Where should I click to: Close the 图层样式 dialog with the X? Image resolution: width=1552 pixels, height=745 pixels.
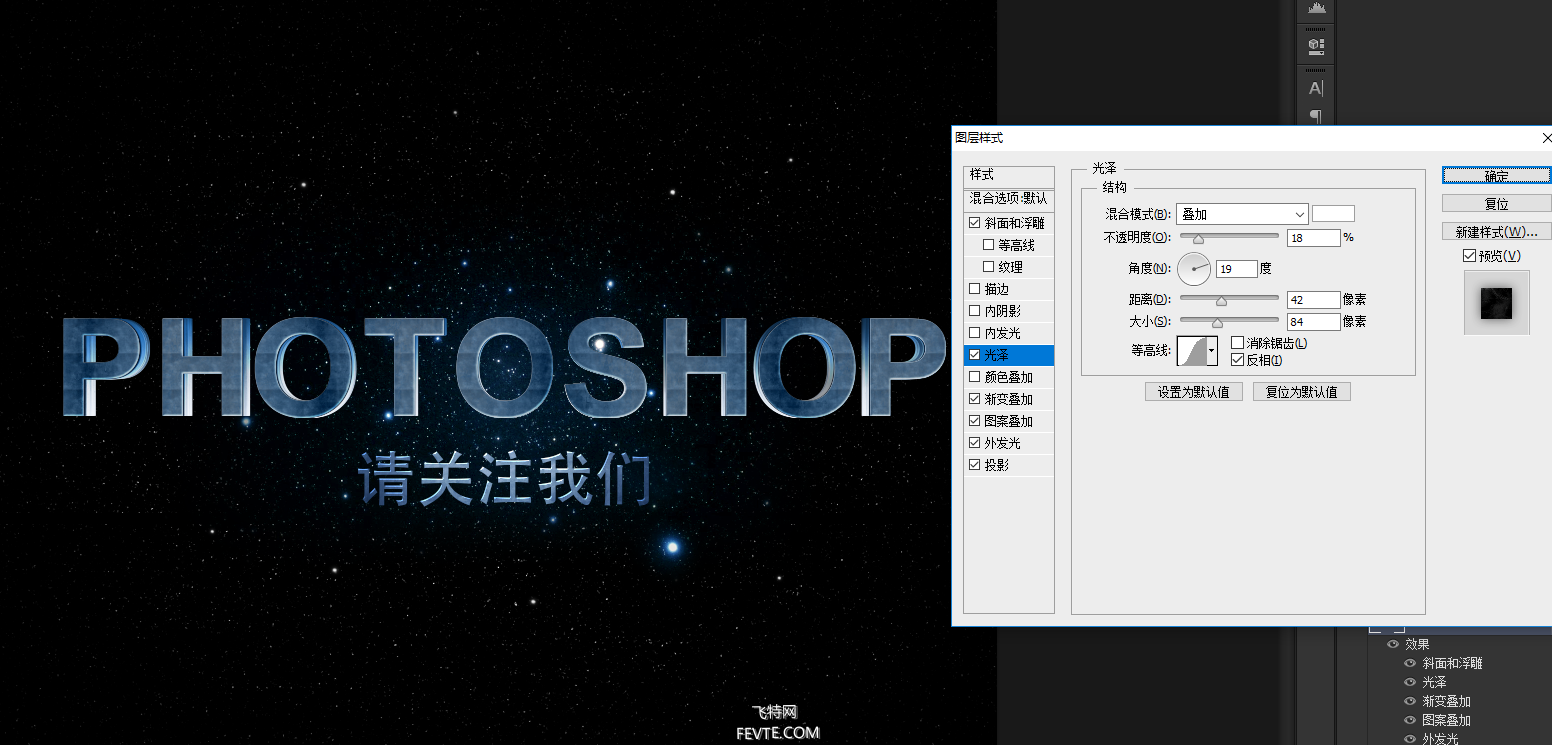(1547, 138)
